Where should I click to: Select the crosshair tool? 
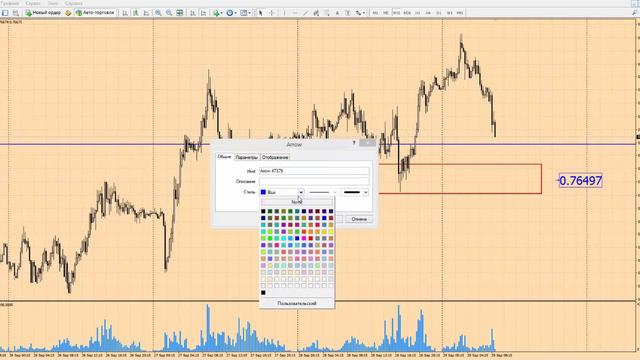pyautogui.click(x=272, y=13)
